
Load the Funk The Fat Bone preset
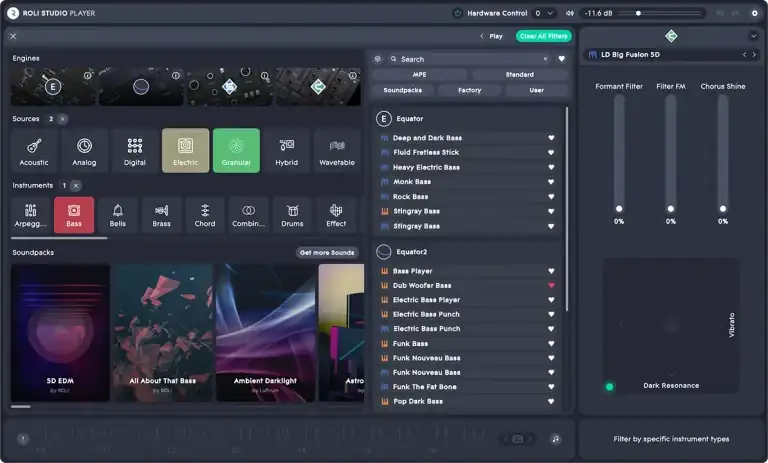click(468, 387)
